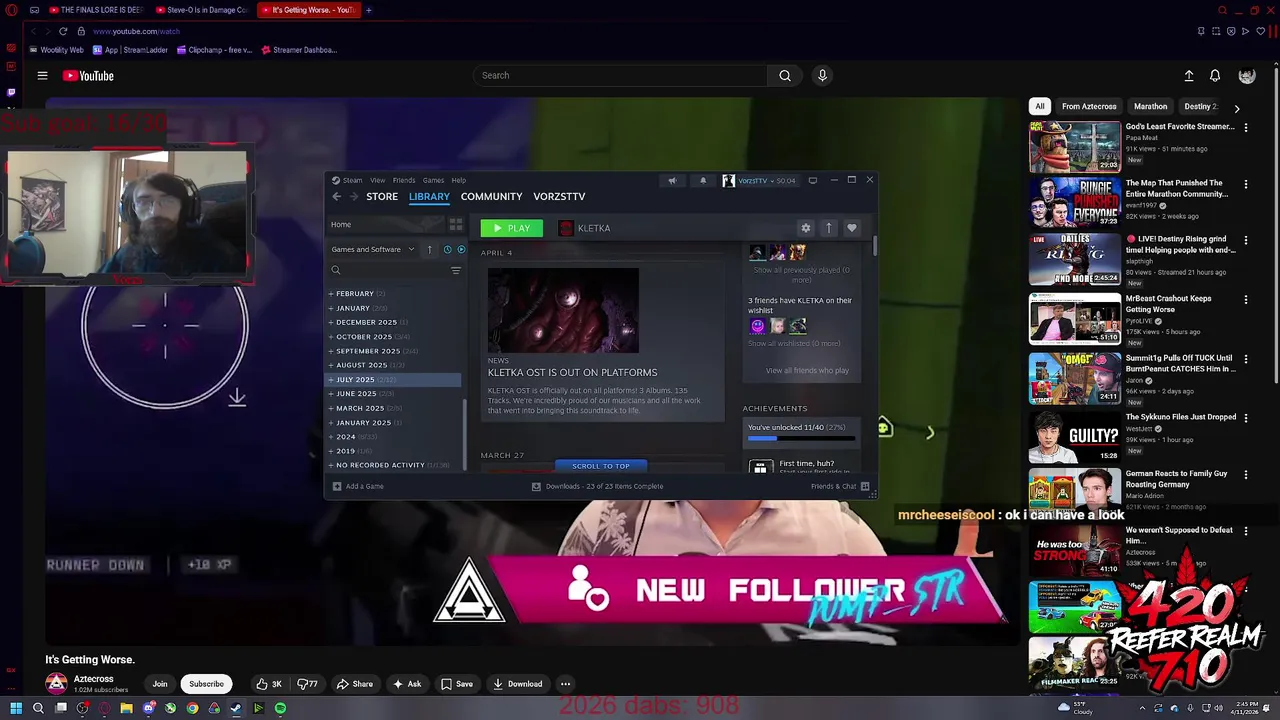The height and width of the screenshot is (720, 1280).
Task: Click SCROLL TO TOP in Steam
Action: pos(601,466)
